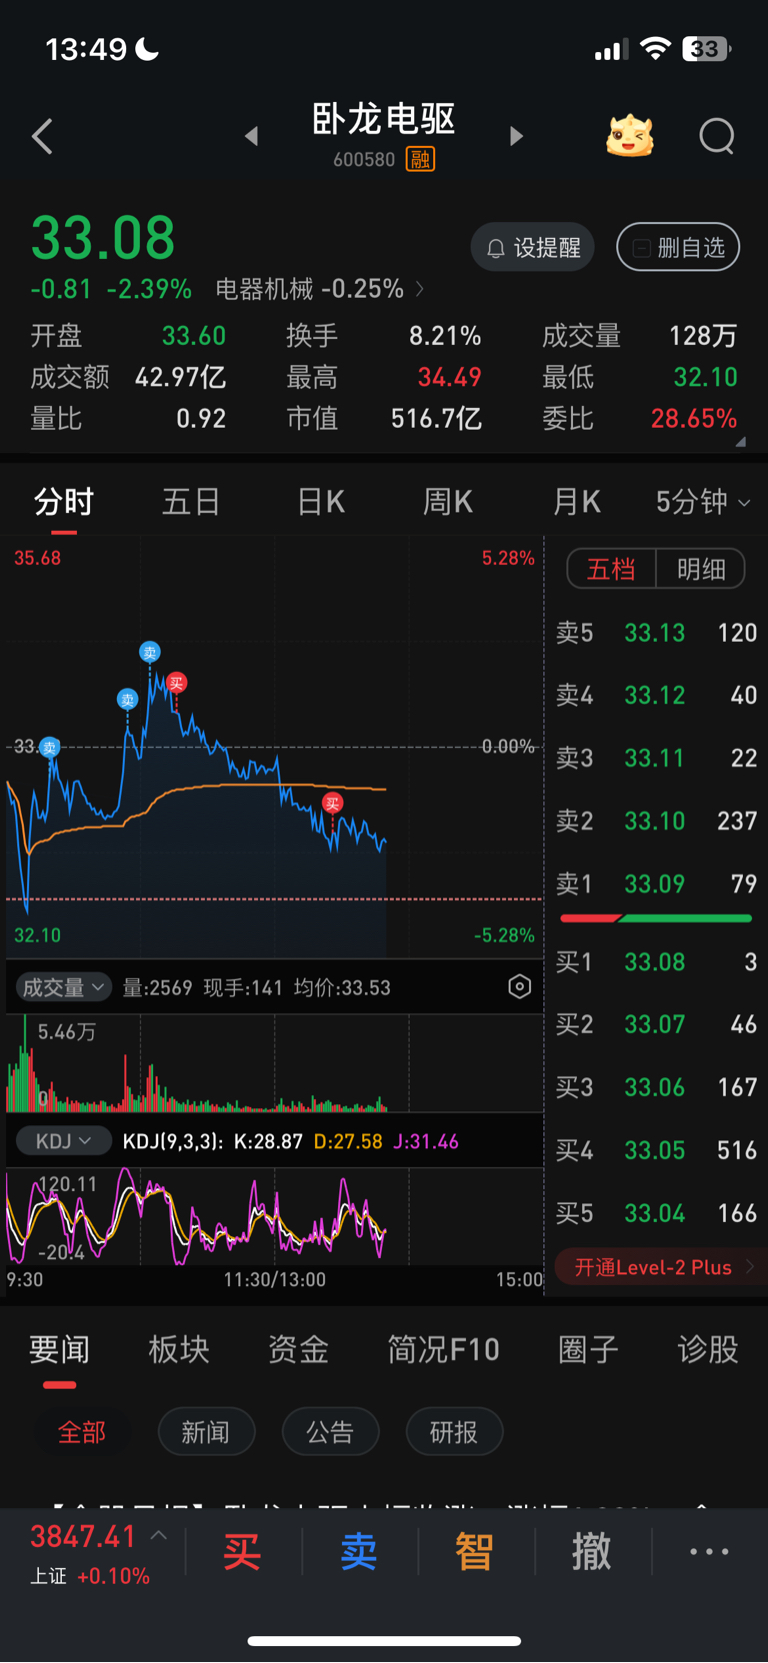Tap the red-green buy/sell ratio bar
The width and height of the screenshot is (768, 1663).
[656, 918]
